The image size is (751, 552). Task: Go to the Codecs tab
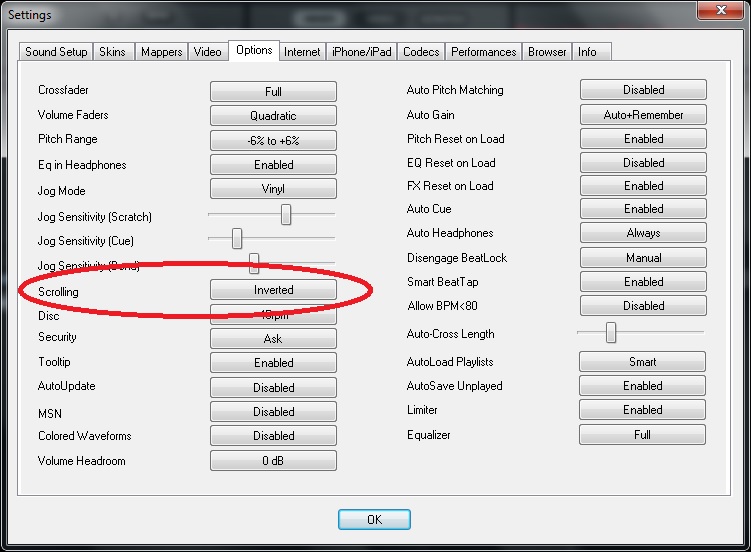(x=421, y=52)
